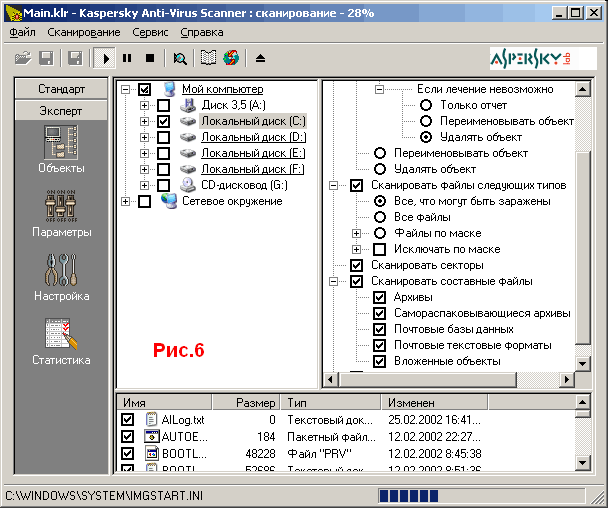Expand Диск 3,5 (A:) node

[144, 105]
